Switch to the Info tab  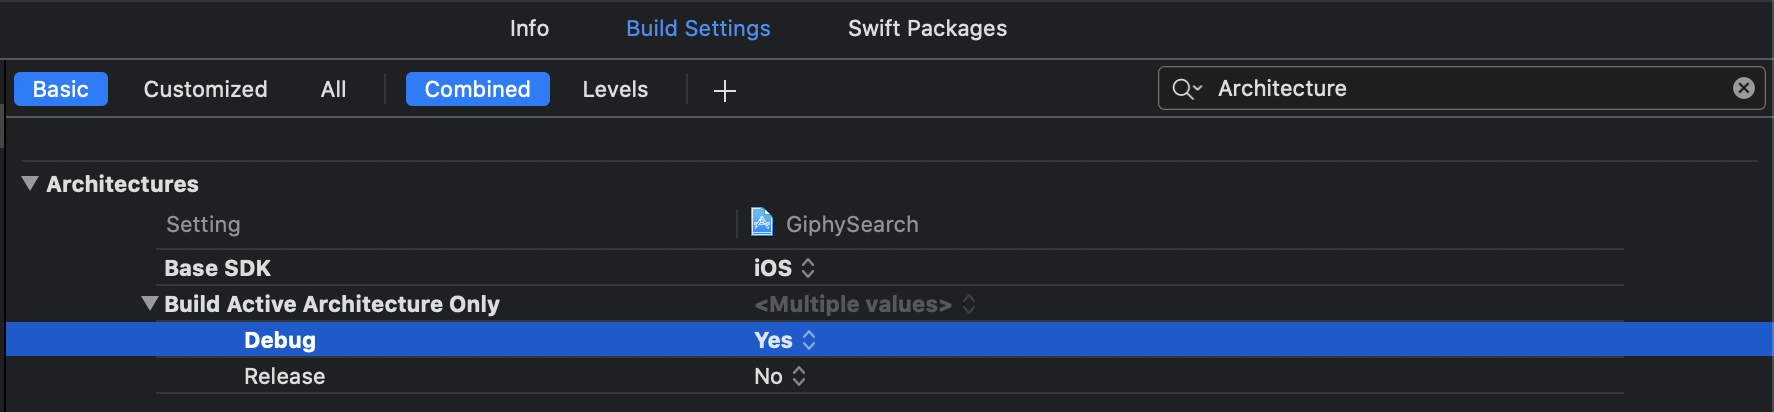coord(529,28)
